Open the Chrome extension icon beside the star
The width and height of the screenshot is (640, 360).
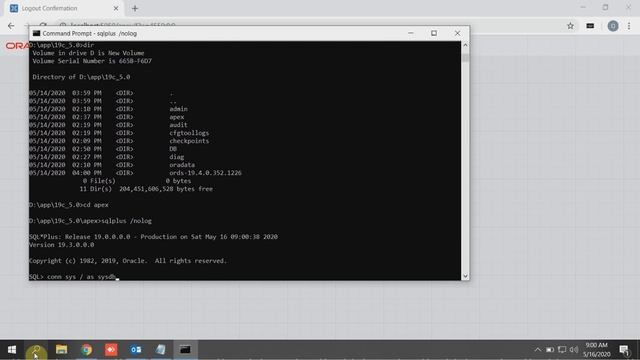pyautogui.click(x=590, y=26)
